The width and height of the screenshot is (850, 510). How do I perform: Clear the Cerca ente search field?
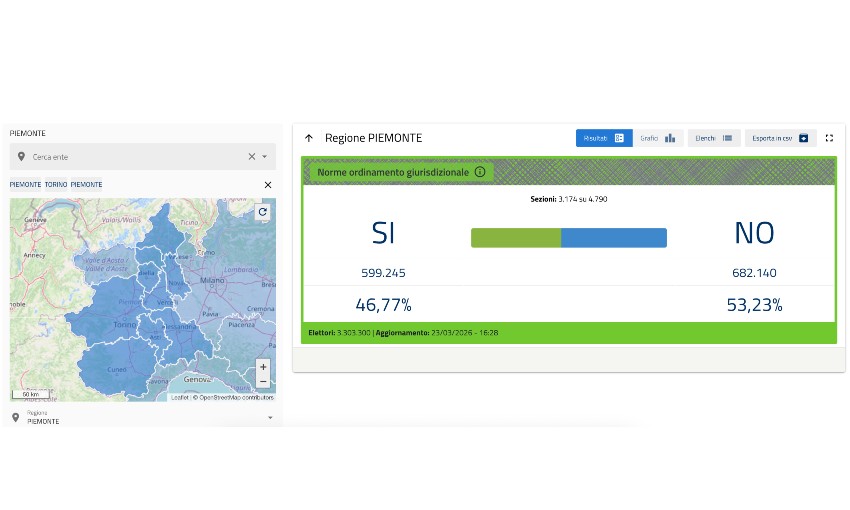(x=252, y=157)
